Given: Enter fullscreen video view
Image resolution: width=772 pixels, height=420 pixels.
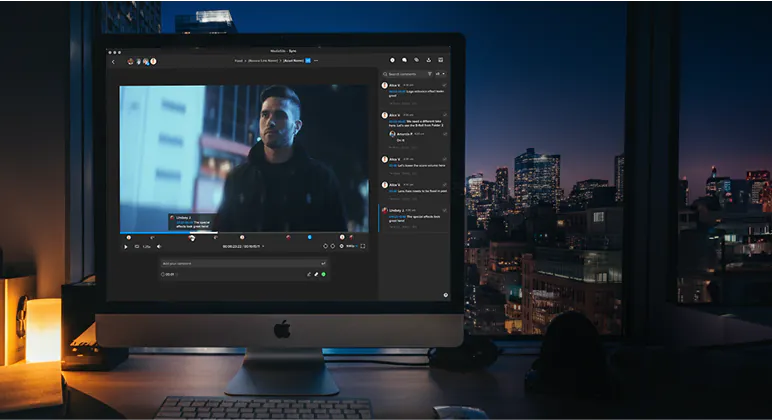Looking at the screenshot, I should [363, 246].
